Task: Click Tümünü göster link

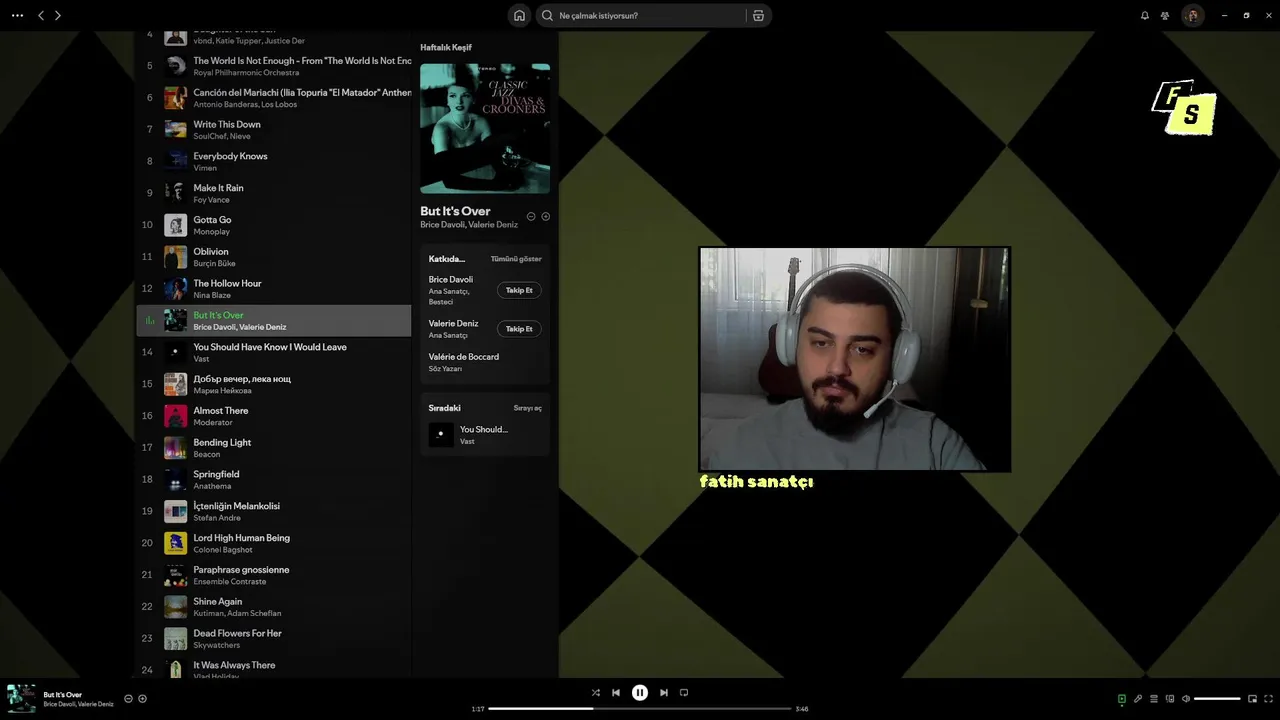Action: [x=516, y=259]
